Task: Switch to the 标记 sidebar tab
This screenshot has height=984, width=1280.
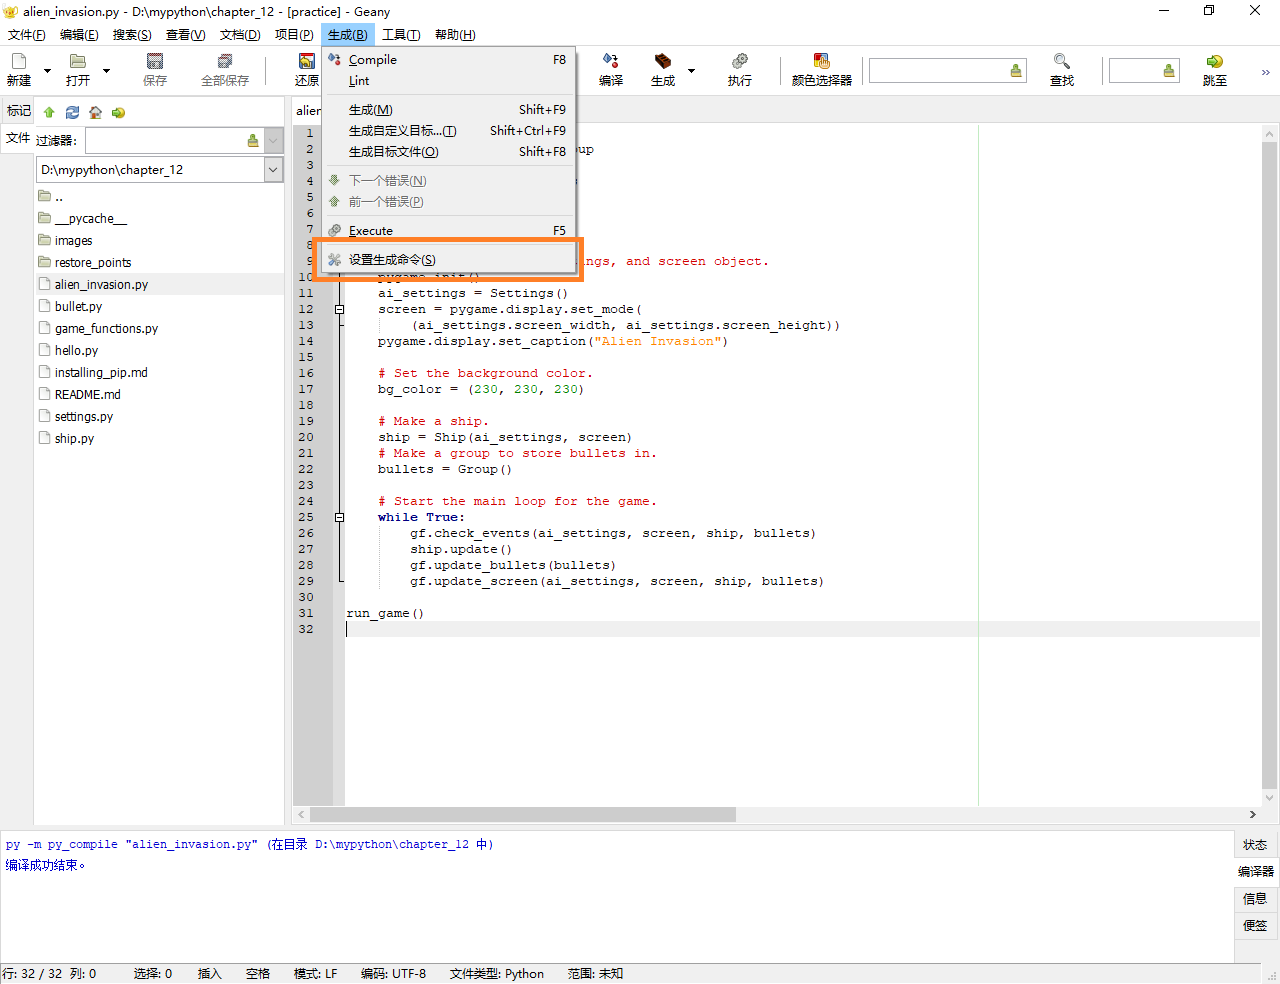Action: tap(19, 111)
